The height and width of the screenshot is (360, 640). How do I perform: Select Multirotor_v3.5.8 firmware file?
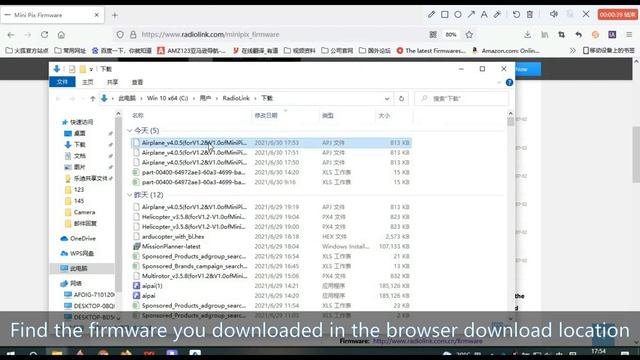coord(271,276)
